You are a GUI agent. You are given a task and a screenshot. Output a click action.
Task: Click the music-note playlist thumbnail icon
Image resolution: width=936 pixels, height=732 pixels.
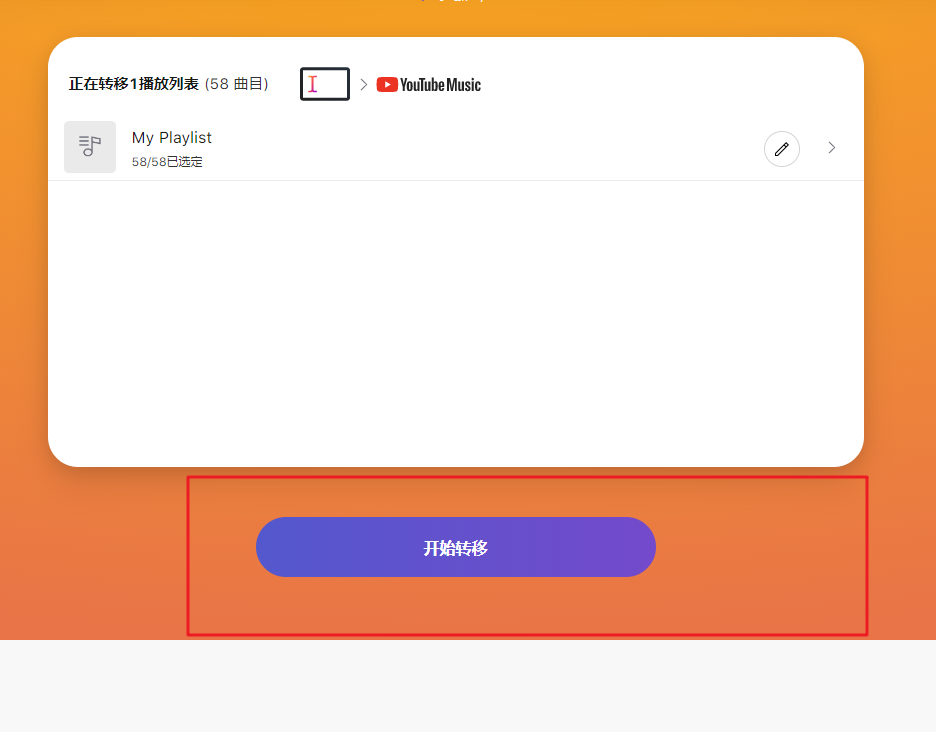point(90,147)
